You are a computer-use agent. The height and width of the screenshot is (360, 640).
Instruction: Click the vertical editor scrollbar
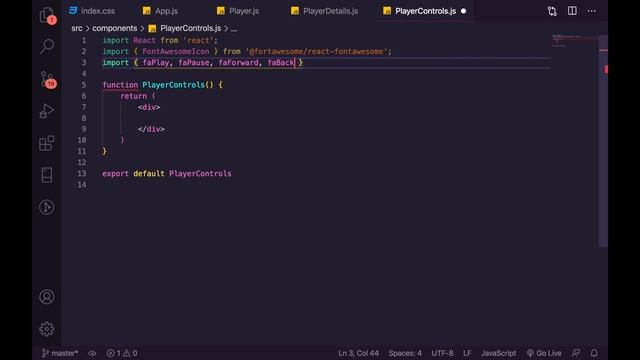603,141
